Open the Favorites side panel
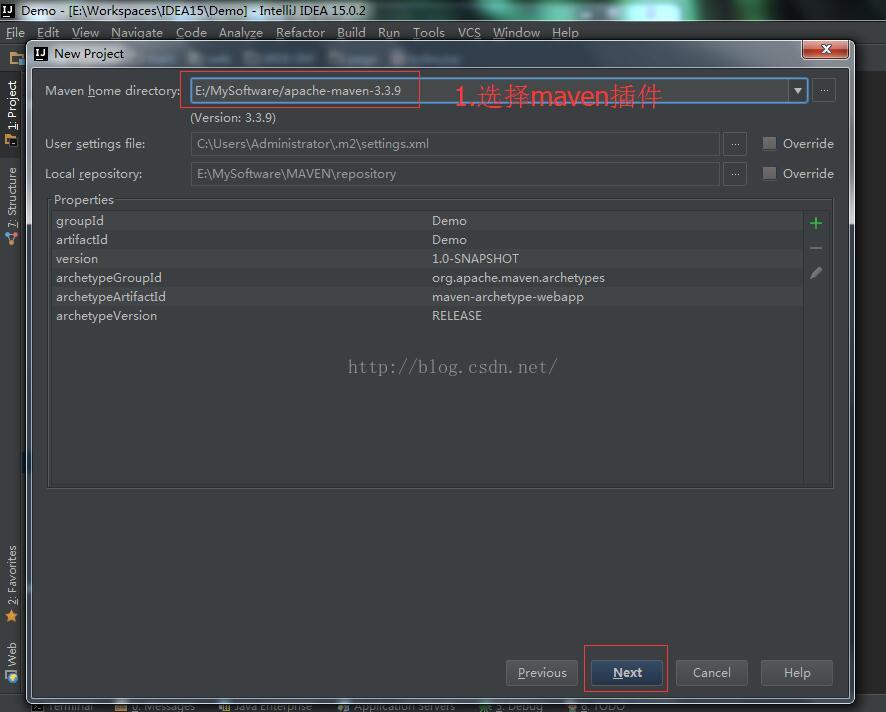 [11, 584]
